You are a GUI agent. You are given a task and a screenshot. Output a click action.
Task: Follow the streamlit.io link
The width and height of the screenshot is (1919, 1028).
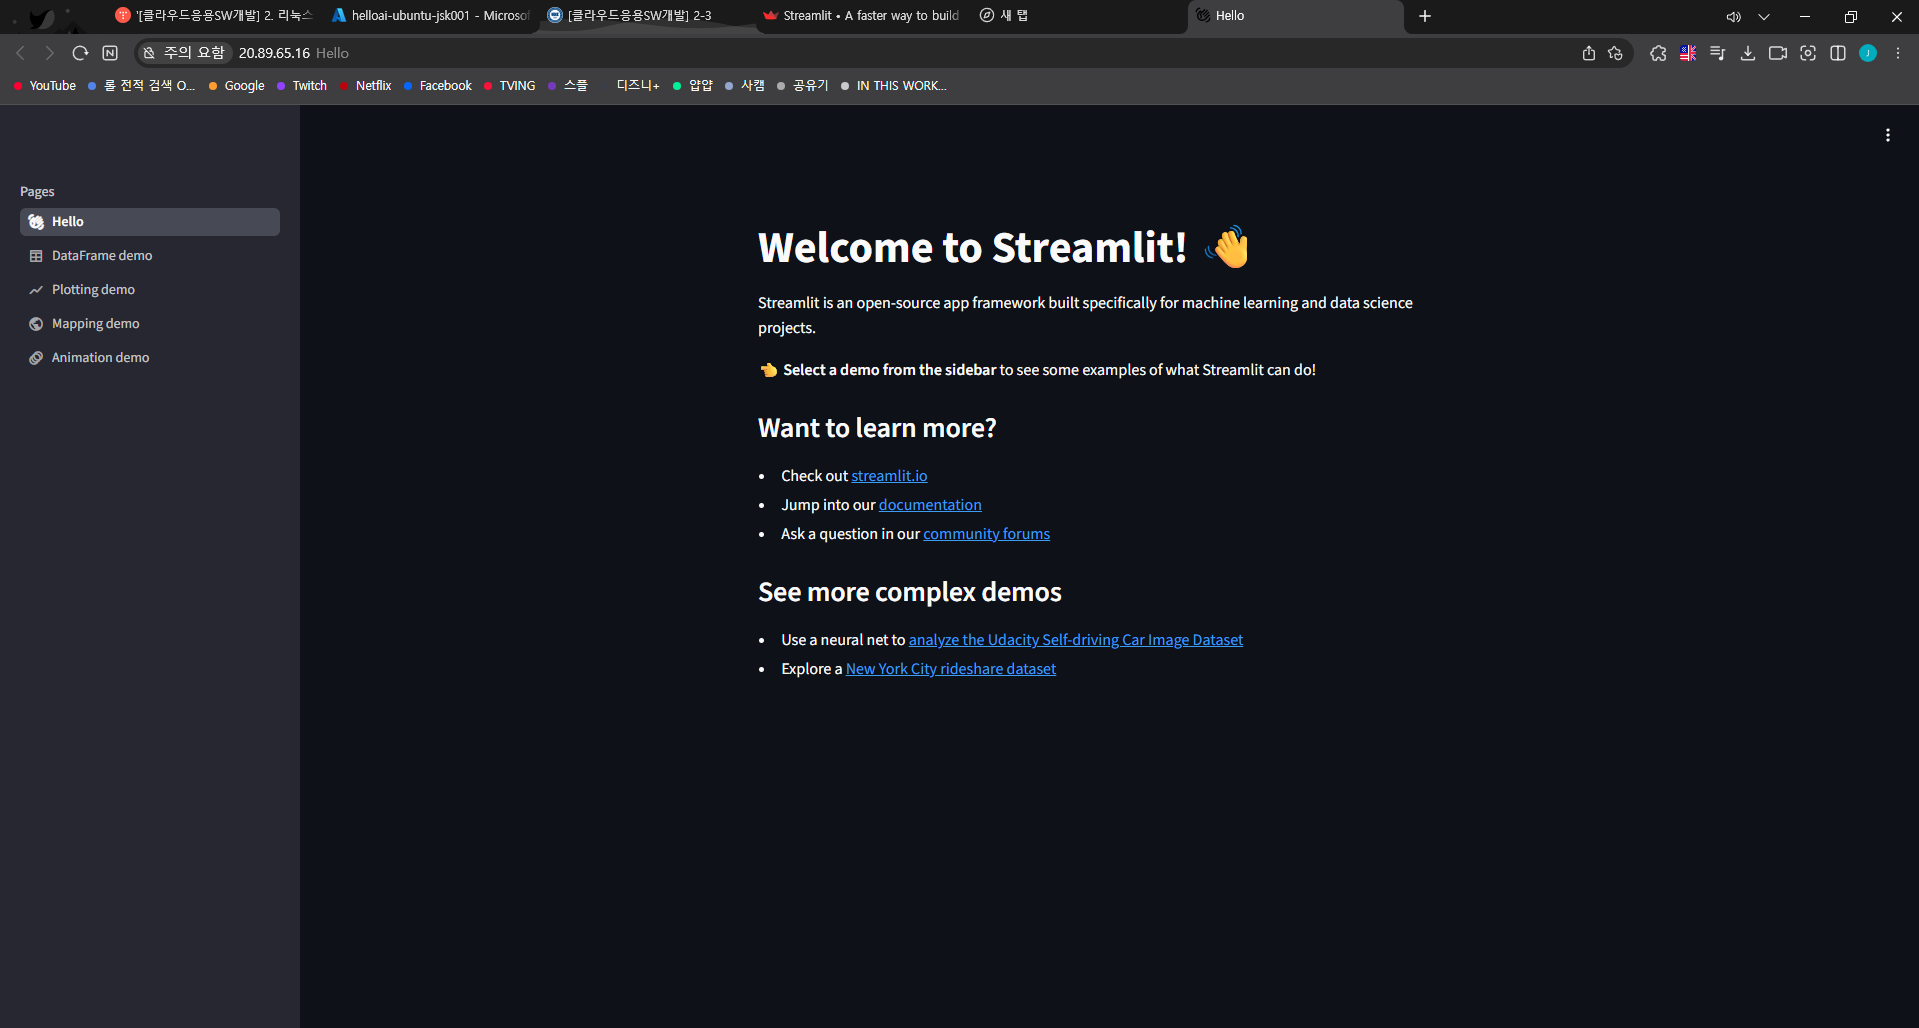[x=889, y=476]
